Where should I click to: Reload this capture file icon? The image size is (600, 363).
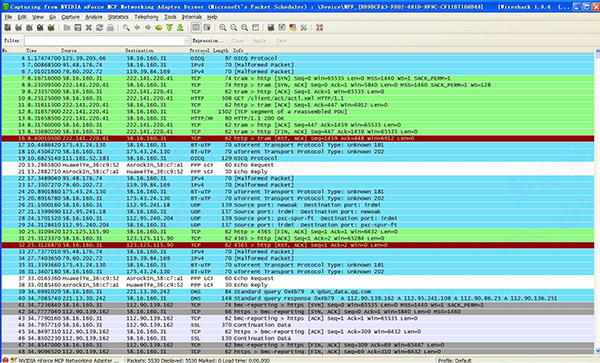tap(99, 28)
